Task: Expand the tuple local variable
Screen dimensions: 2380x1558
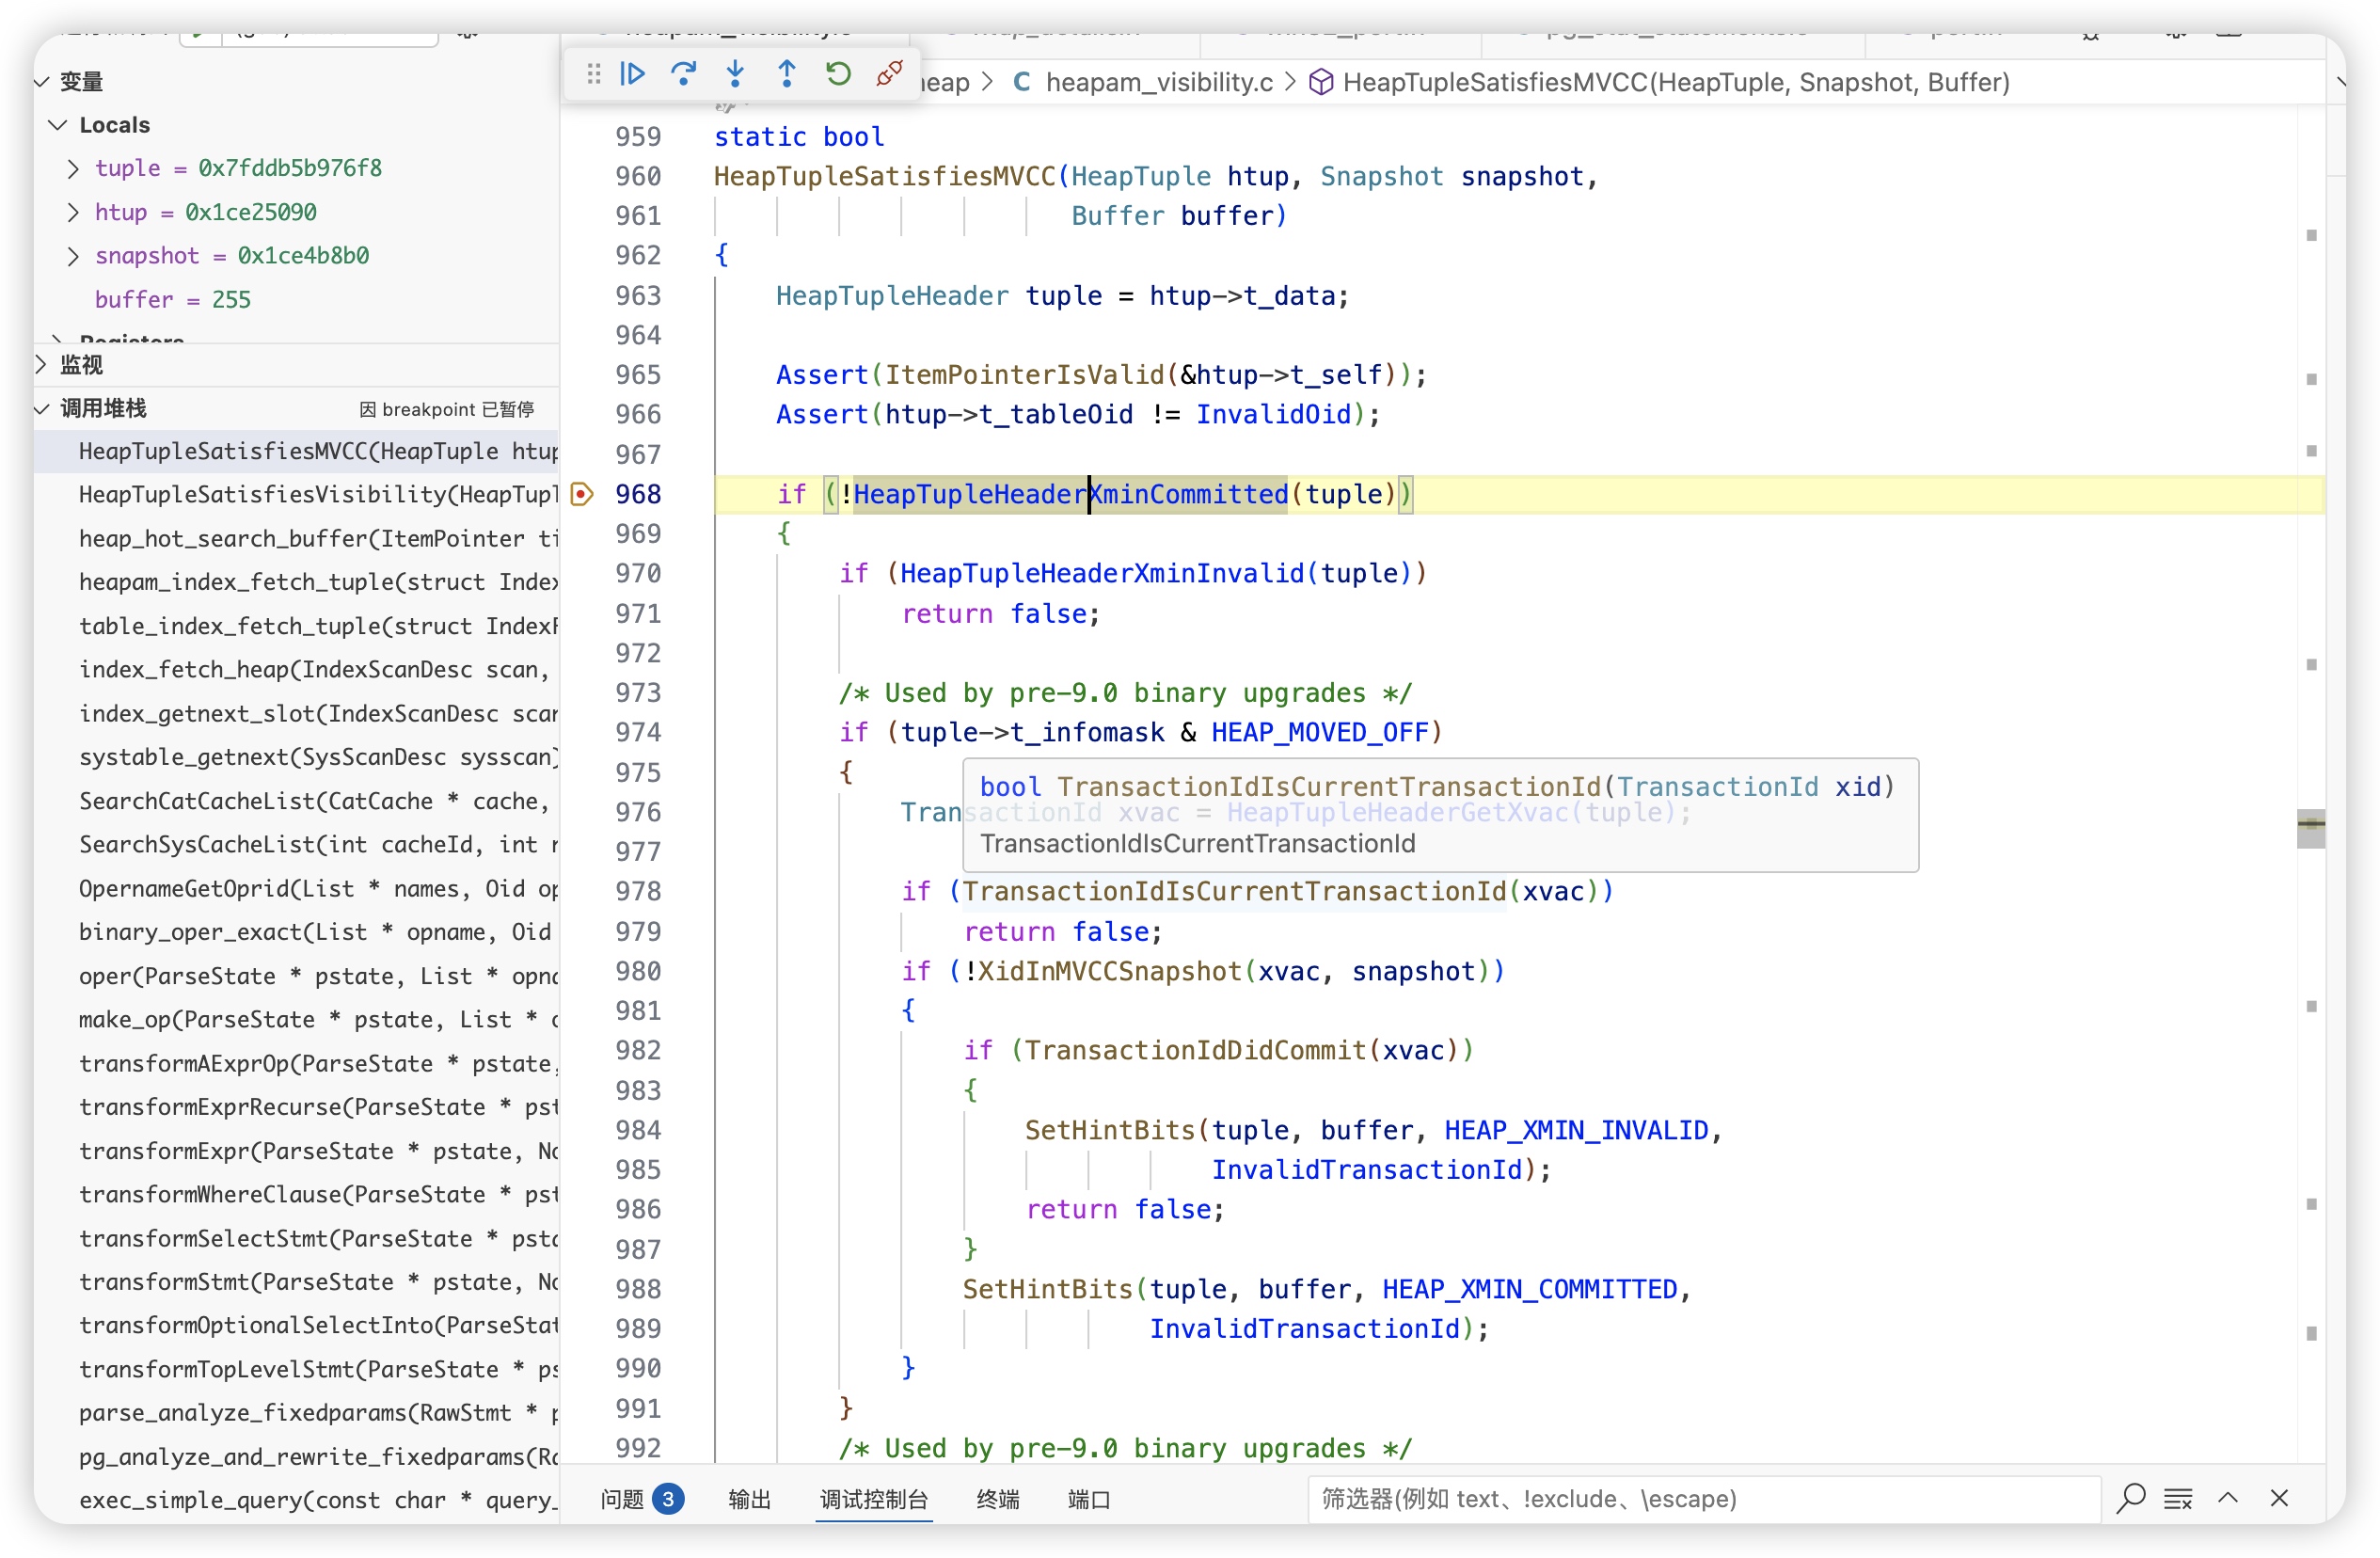Action: point(73,168)
